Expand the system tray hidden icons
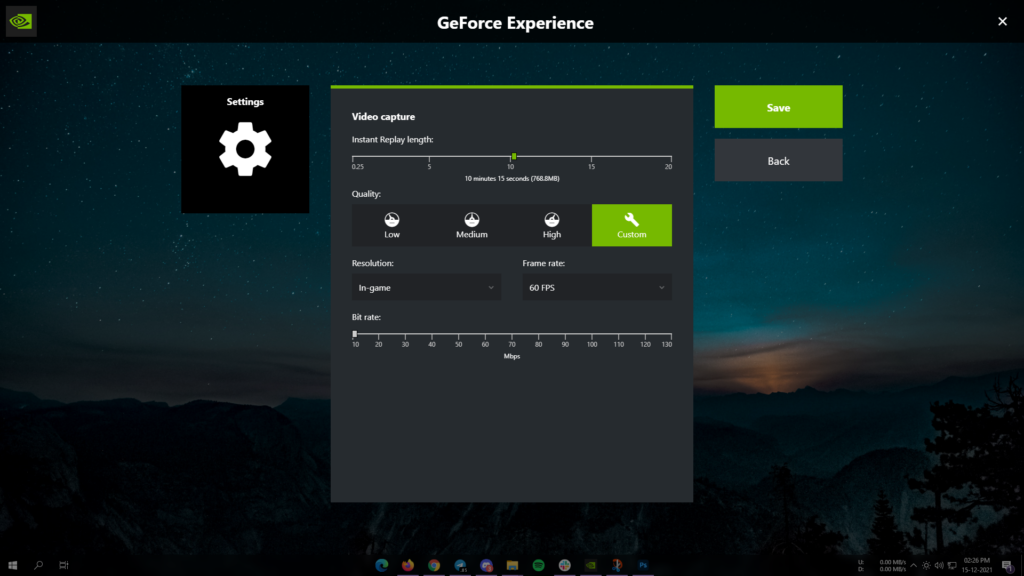 [913, 565]
